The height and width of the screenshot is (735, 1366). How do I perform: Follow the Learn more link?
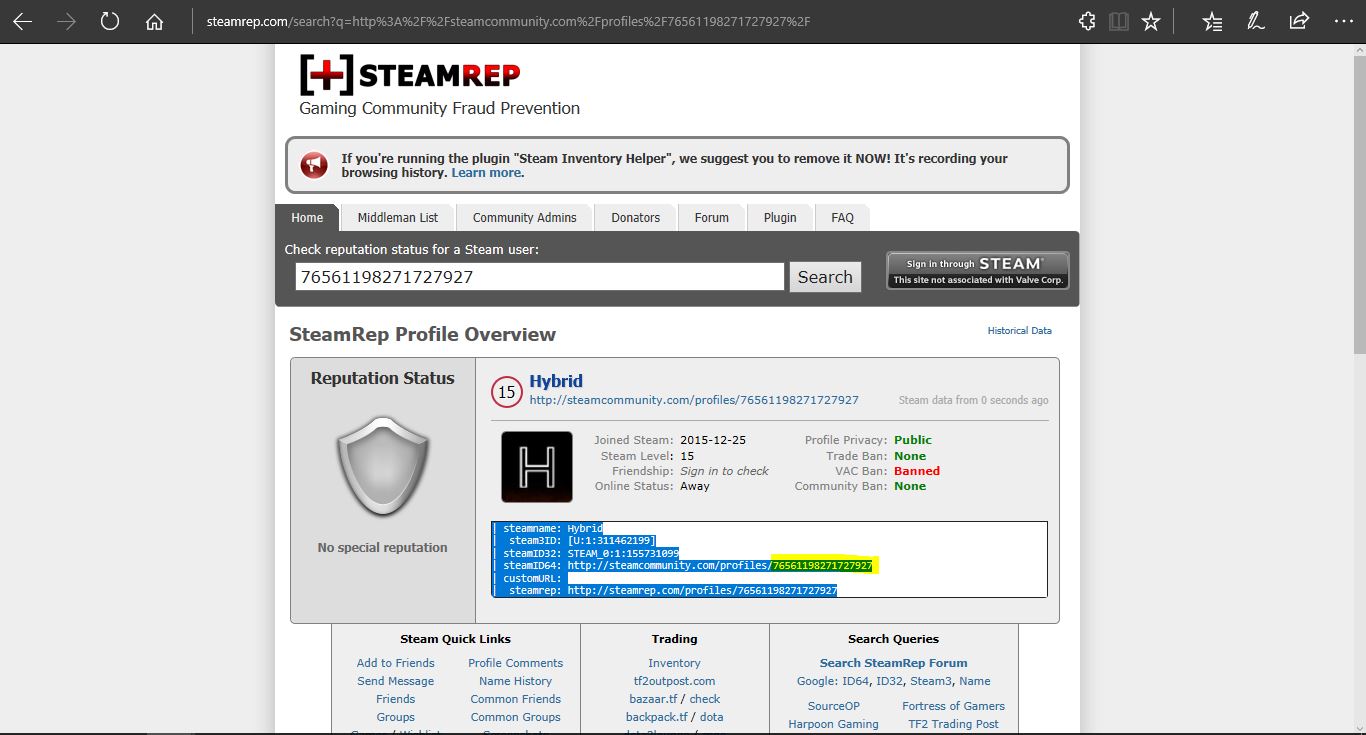[x=486, y=173]
